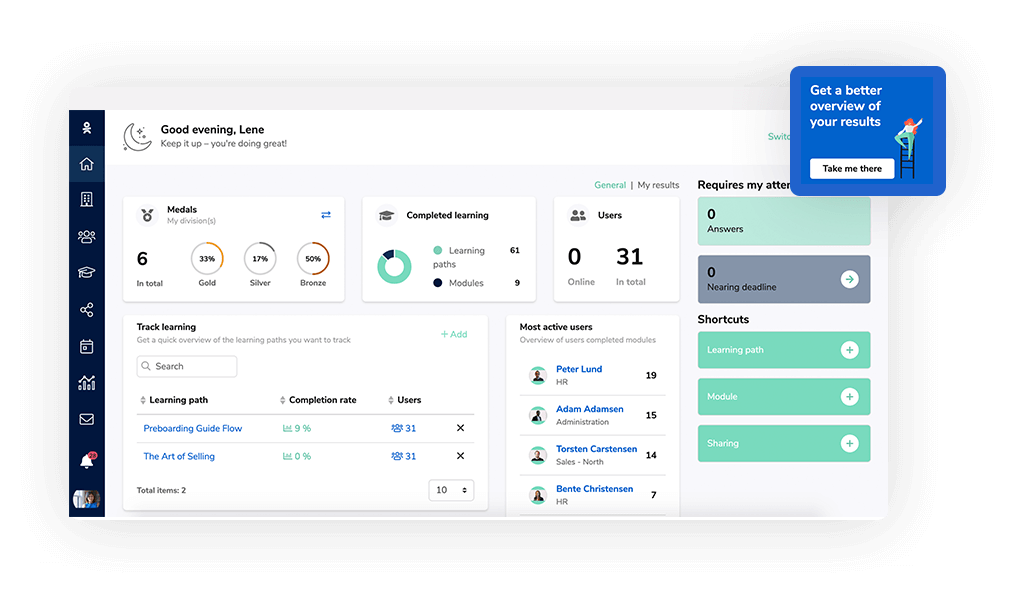View statistics via the bar chart icon
Screen dimensions: 1017x593
[x=87, y=382]
